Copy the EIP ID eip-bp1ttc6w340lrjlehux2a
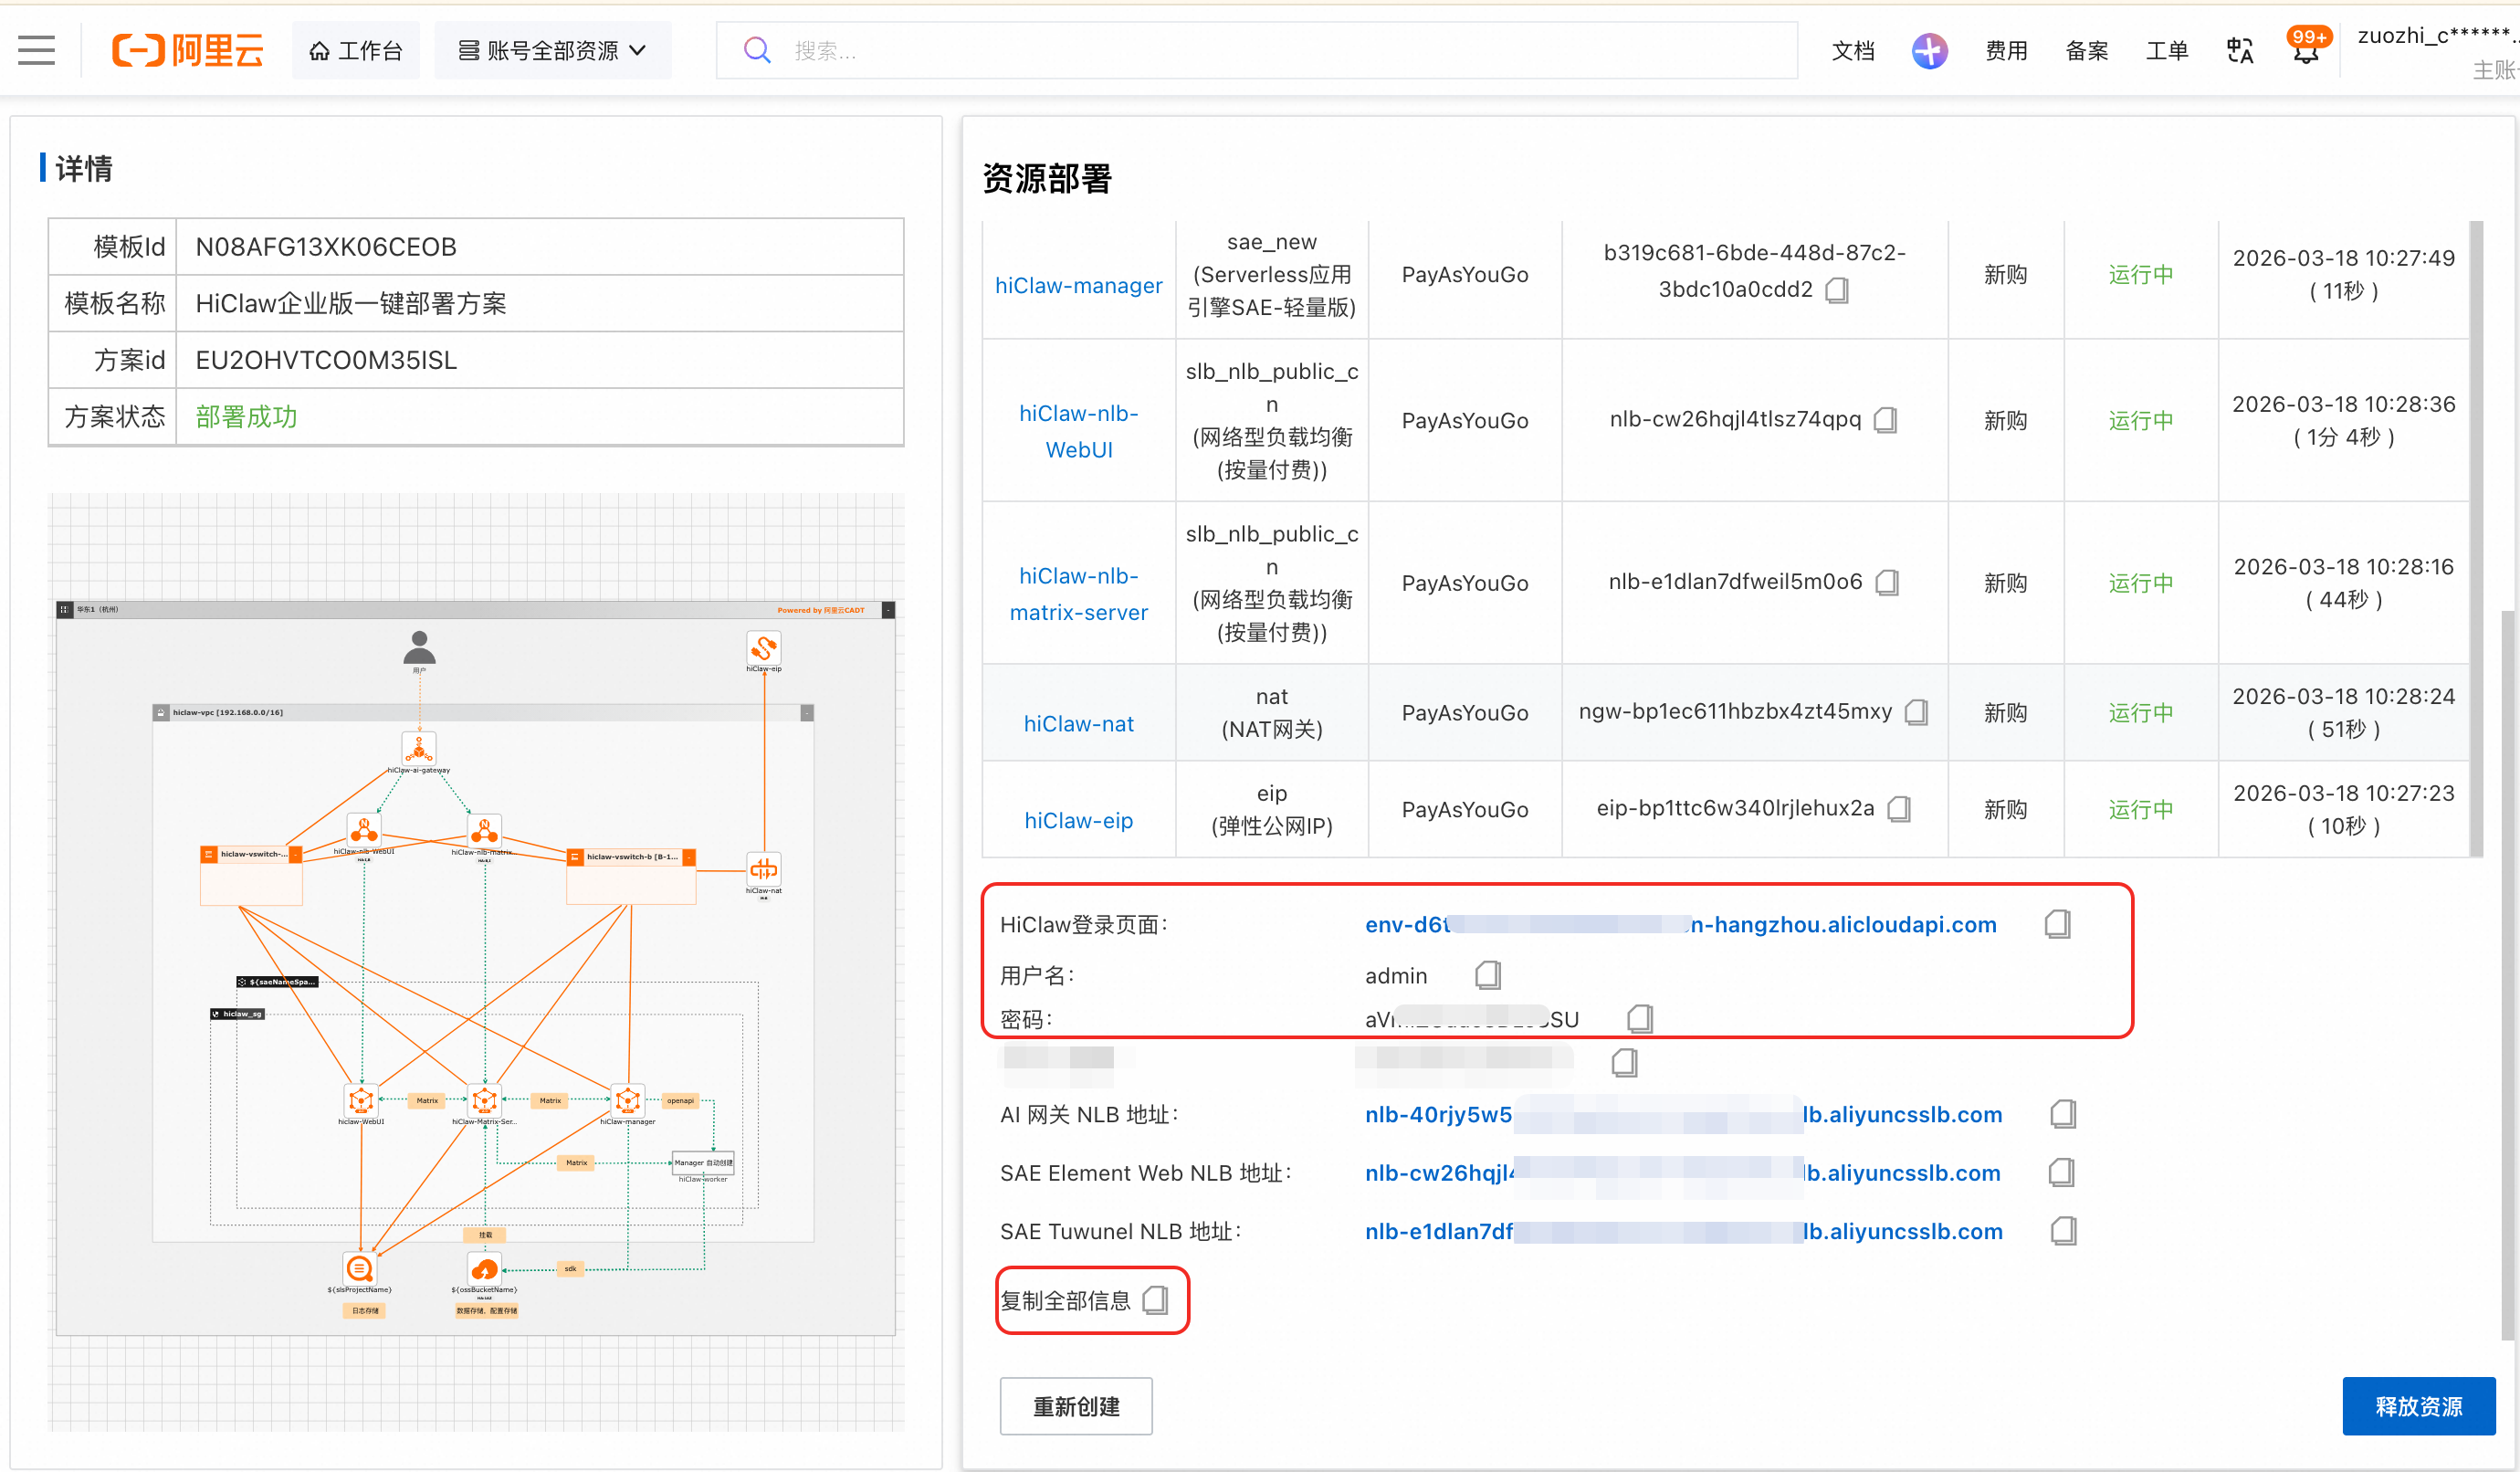Image resolution: width=2520 pixels, height=1472 pixels. point(1899,809)
